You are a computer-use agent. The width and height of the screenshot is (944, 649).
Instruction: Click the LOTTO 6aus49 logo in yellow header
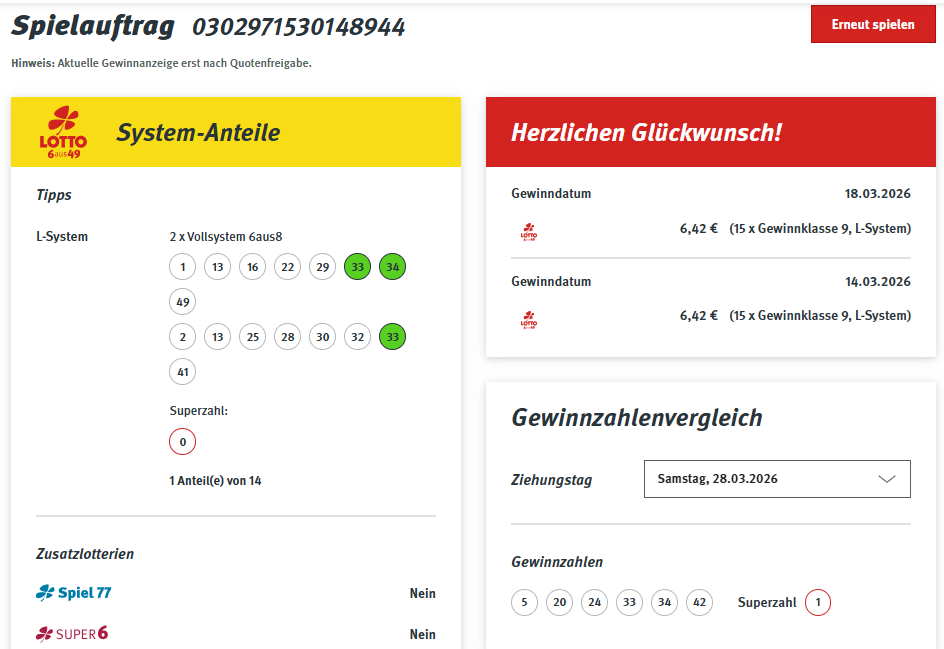[x=63, y=132]
